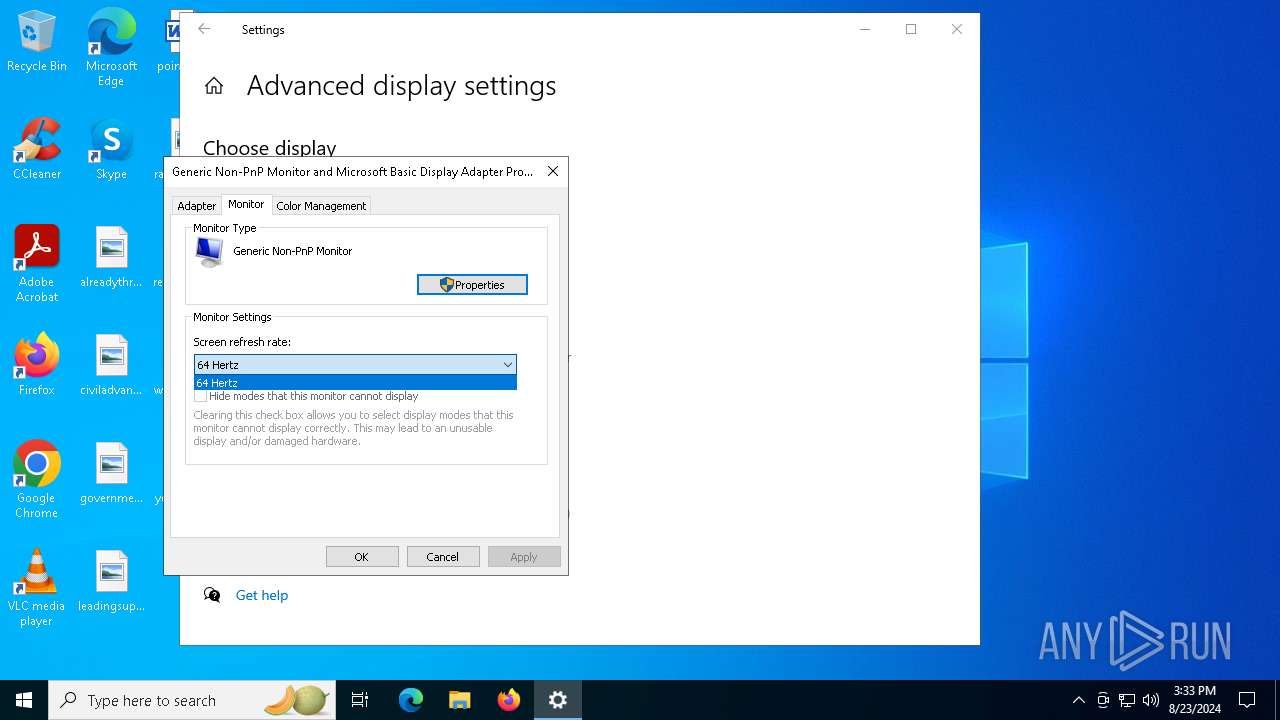This screenshot has width=1280, height=720.
Task: Select the civiladvan... image file
Action: pos(111,365)
